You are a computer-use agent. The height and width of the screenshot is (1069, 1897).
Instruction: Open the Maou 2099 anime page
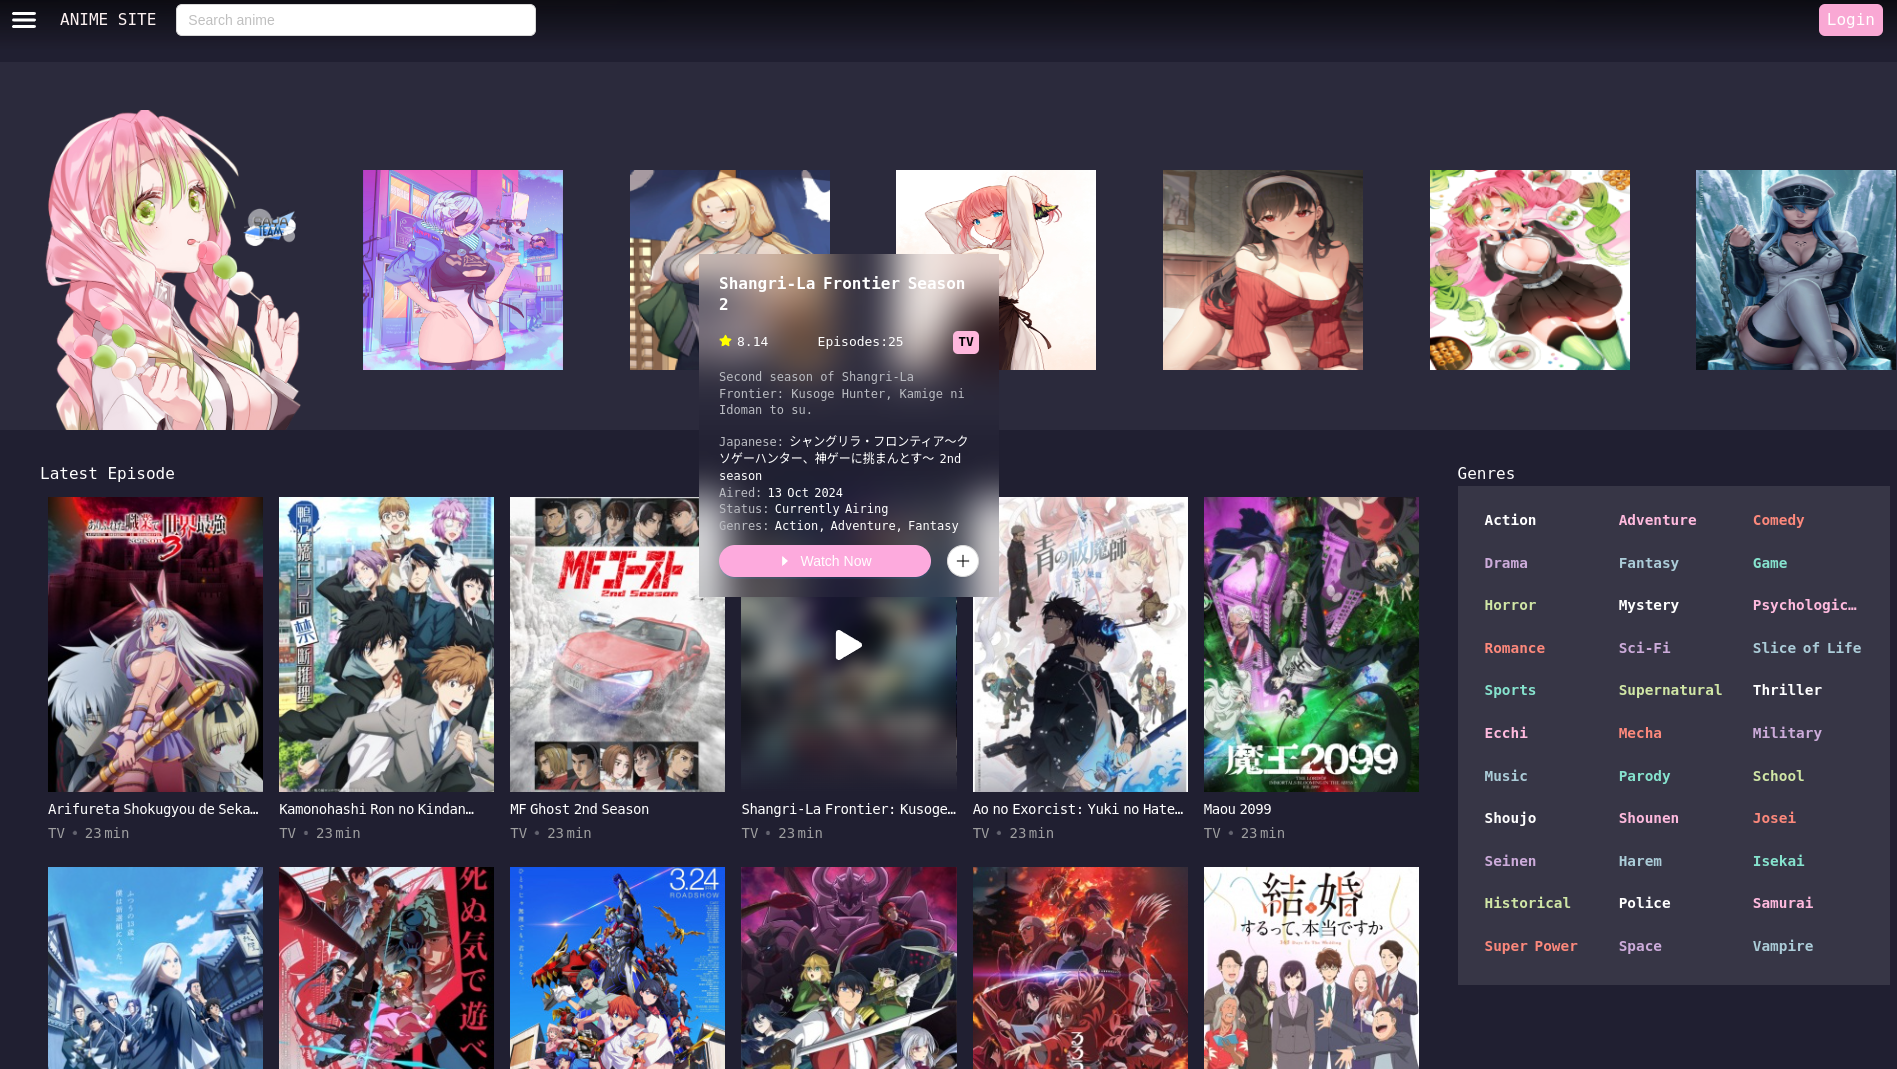coord(1237,809)
